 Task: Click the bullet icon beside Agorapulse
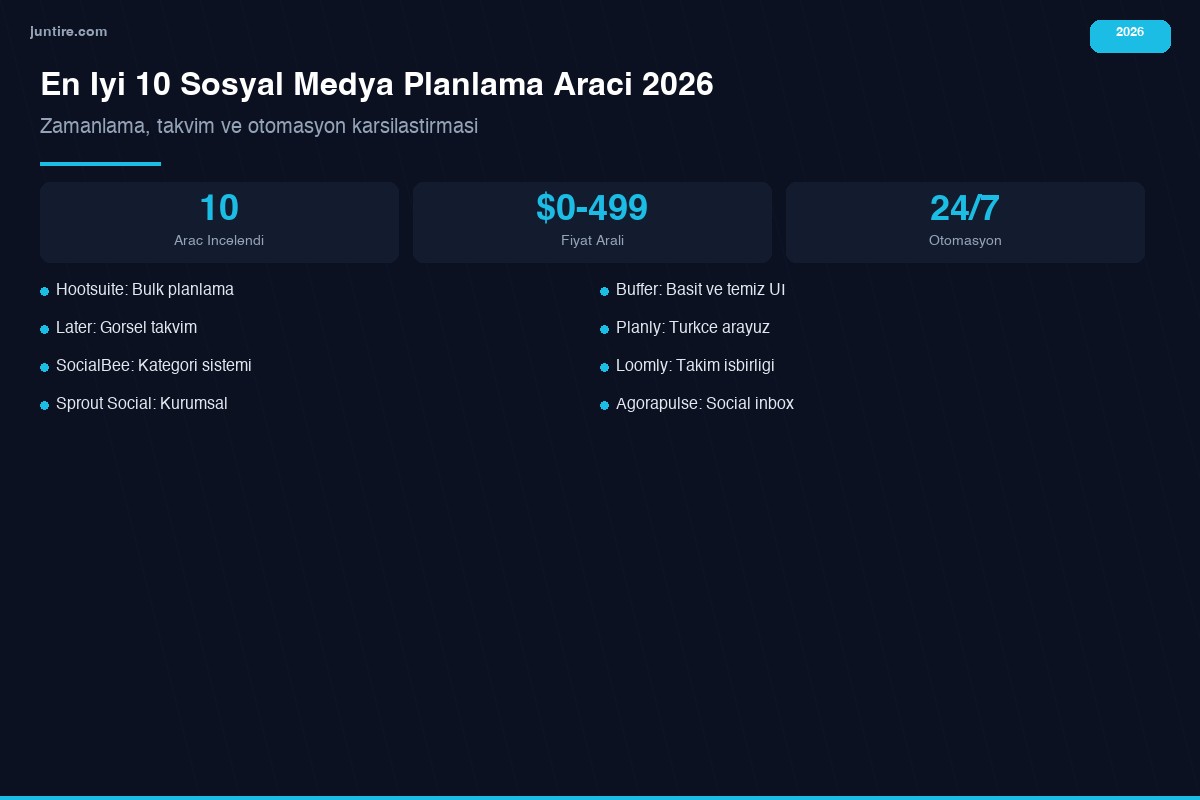pyautogui.click(x=604, y=406)
